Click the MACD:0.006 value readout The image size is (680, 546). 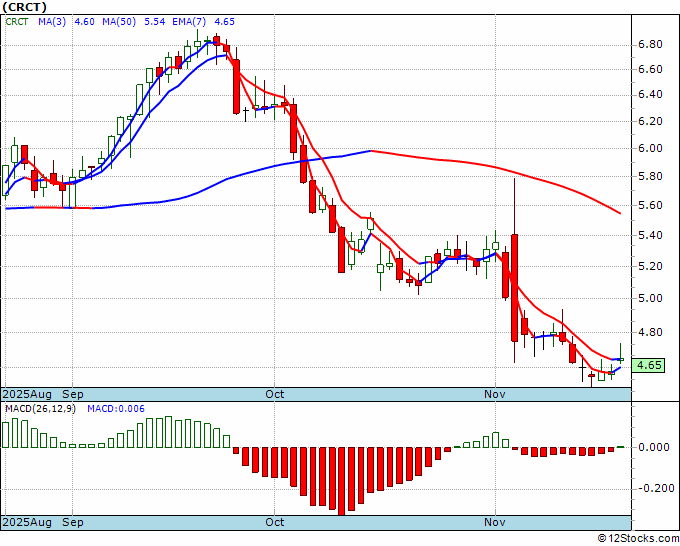(116, 409)
